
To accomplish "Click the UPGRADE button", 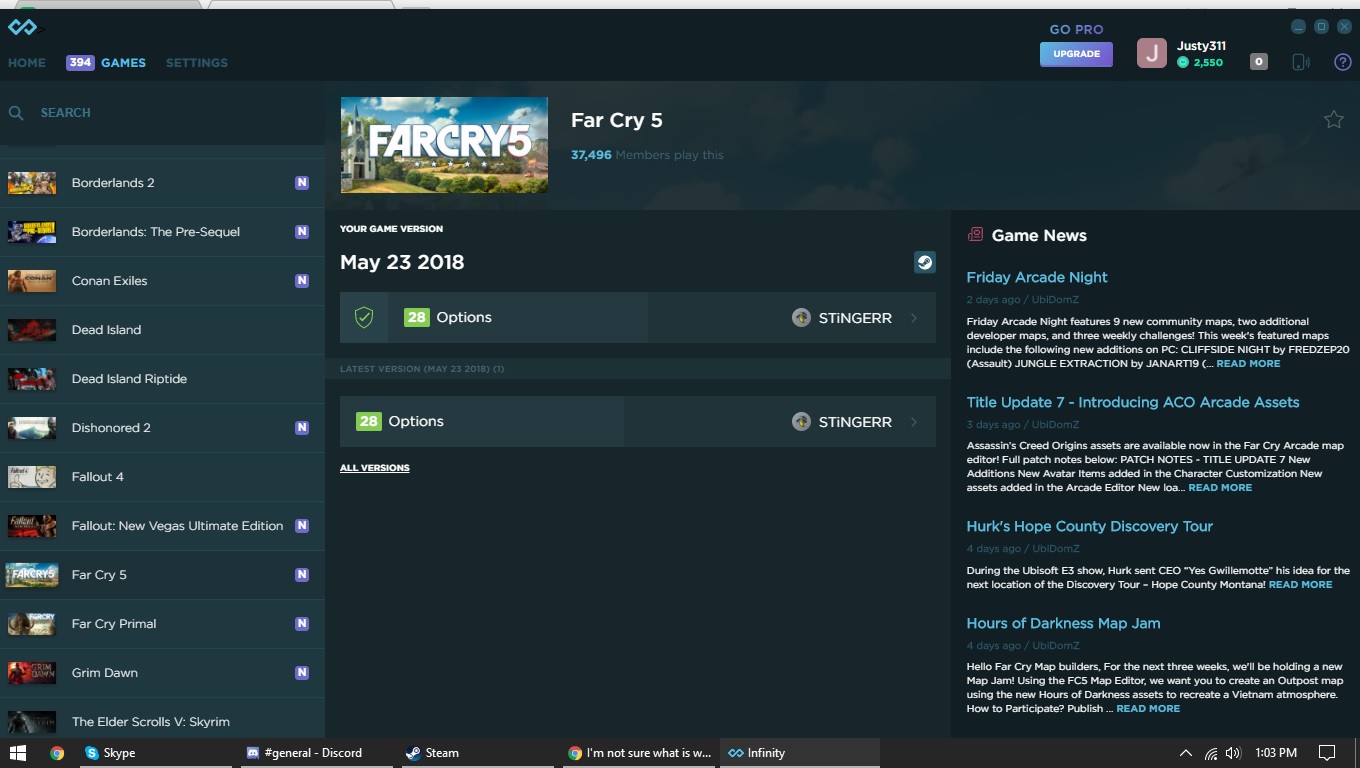I will (x=1076, y=54).
